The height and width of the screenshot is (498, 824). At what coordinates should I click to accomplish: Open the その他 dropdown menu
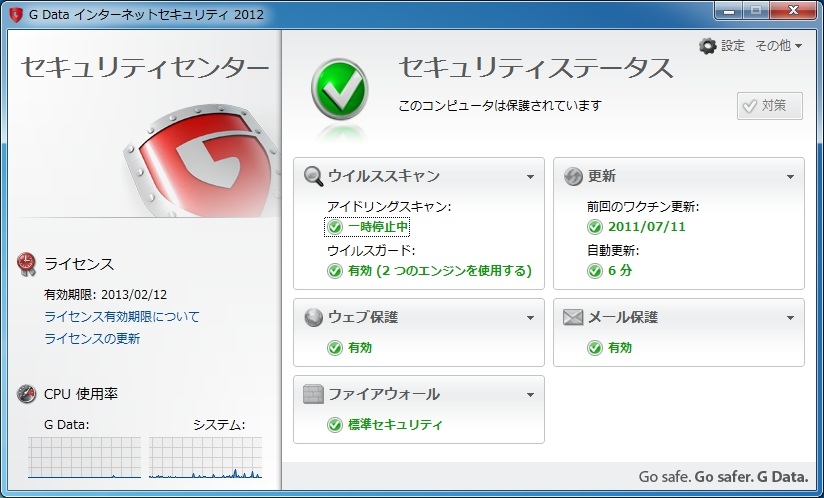778,46
